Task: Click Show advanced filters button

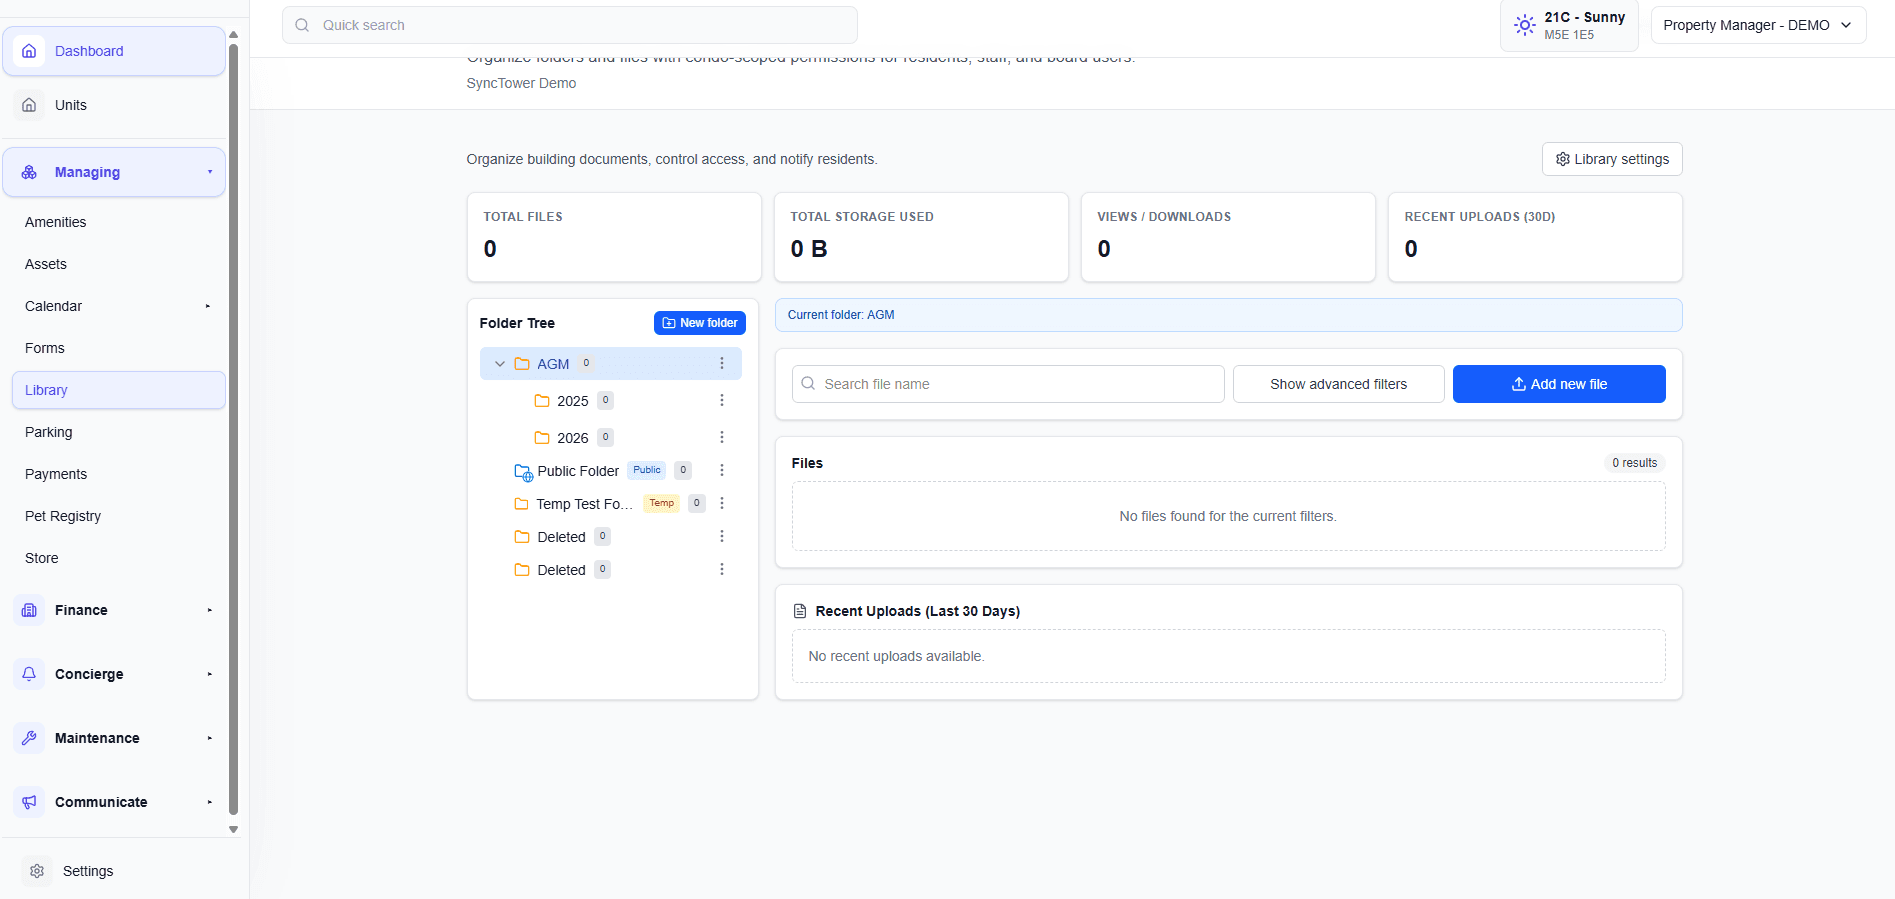Action: 1338,384
